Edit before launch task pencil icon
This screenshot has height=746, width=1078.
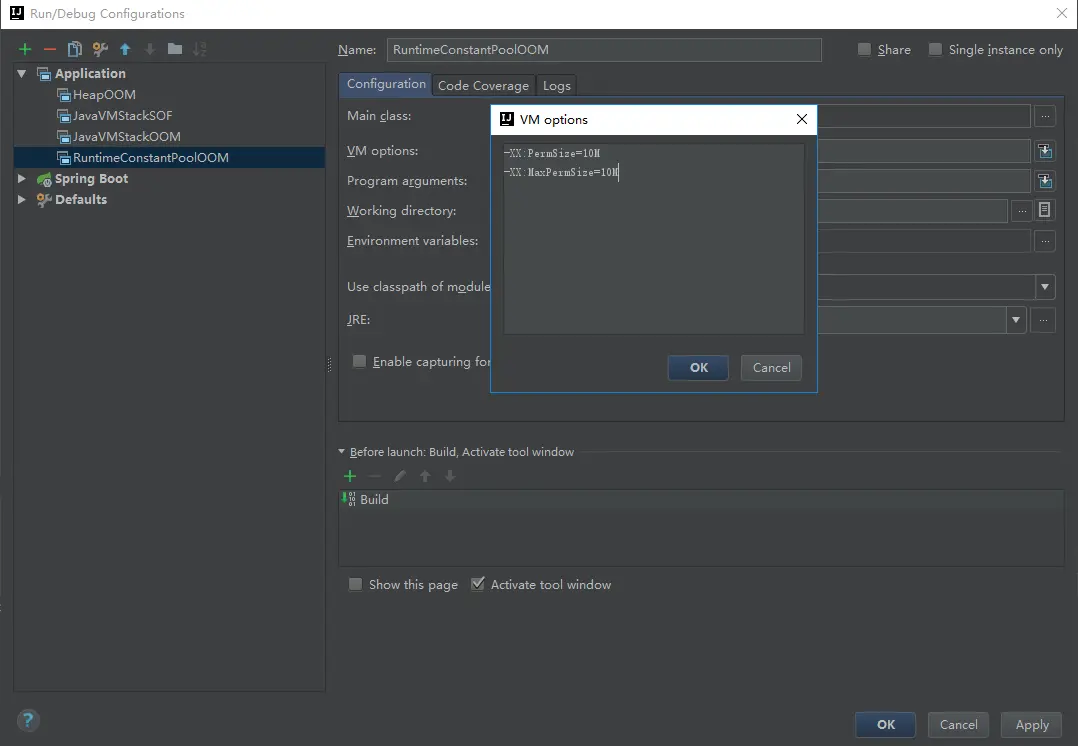(x=399, y=476)
